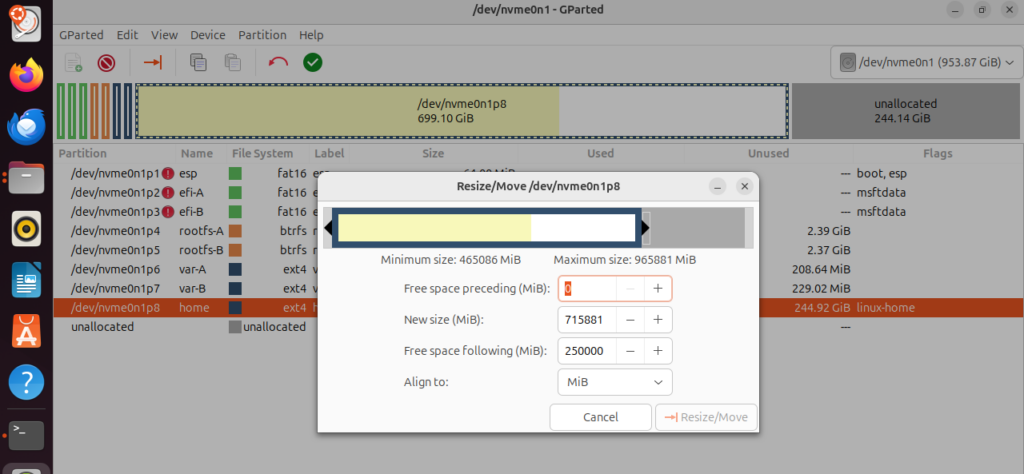
Task: Increase Free space following with plus
Action: click(x=658, y=351)
